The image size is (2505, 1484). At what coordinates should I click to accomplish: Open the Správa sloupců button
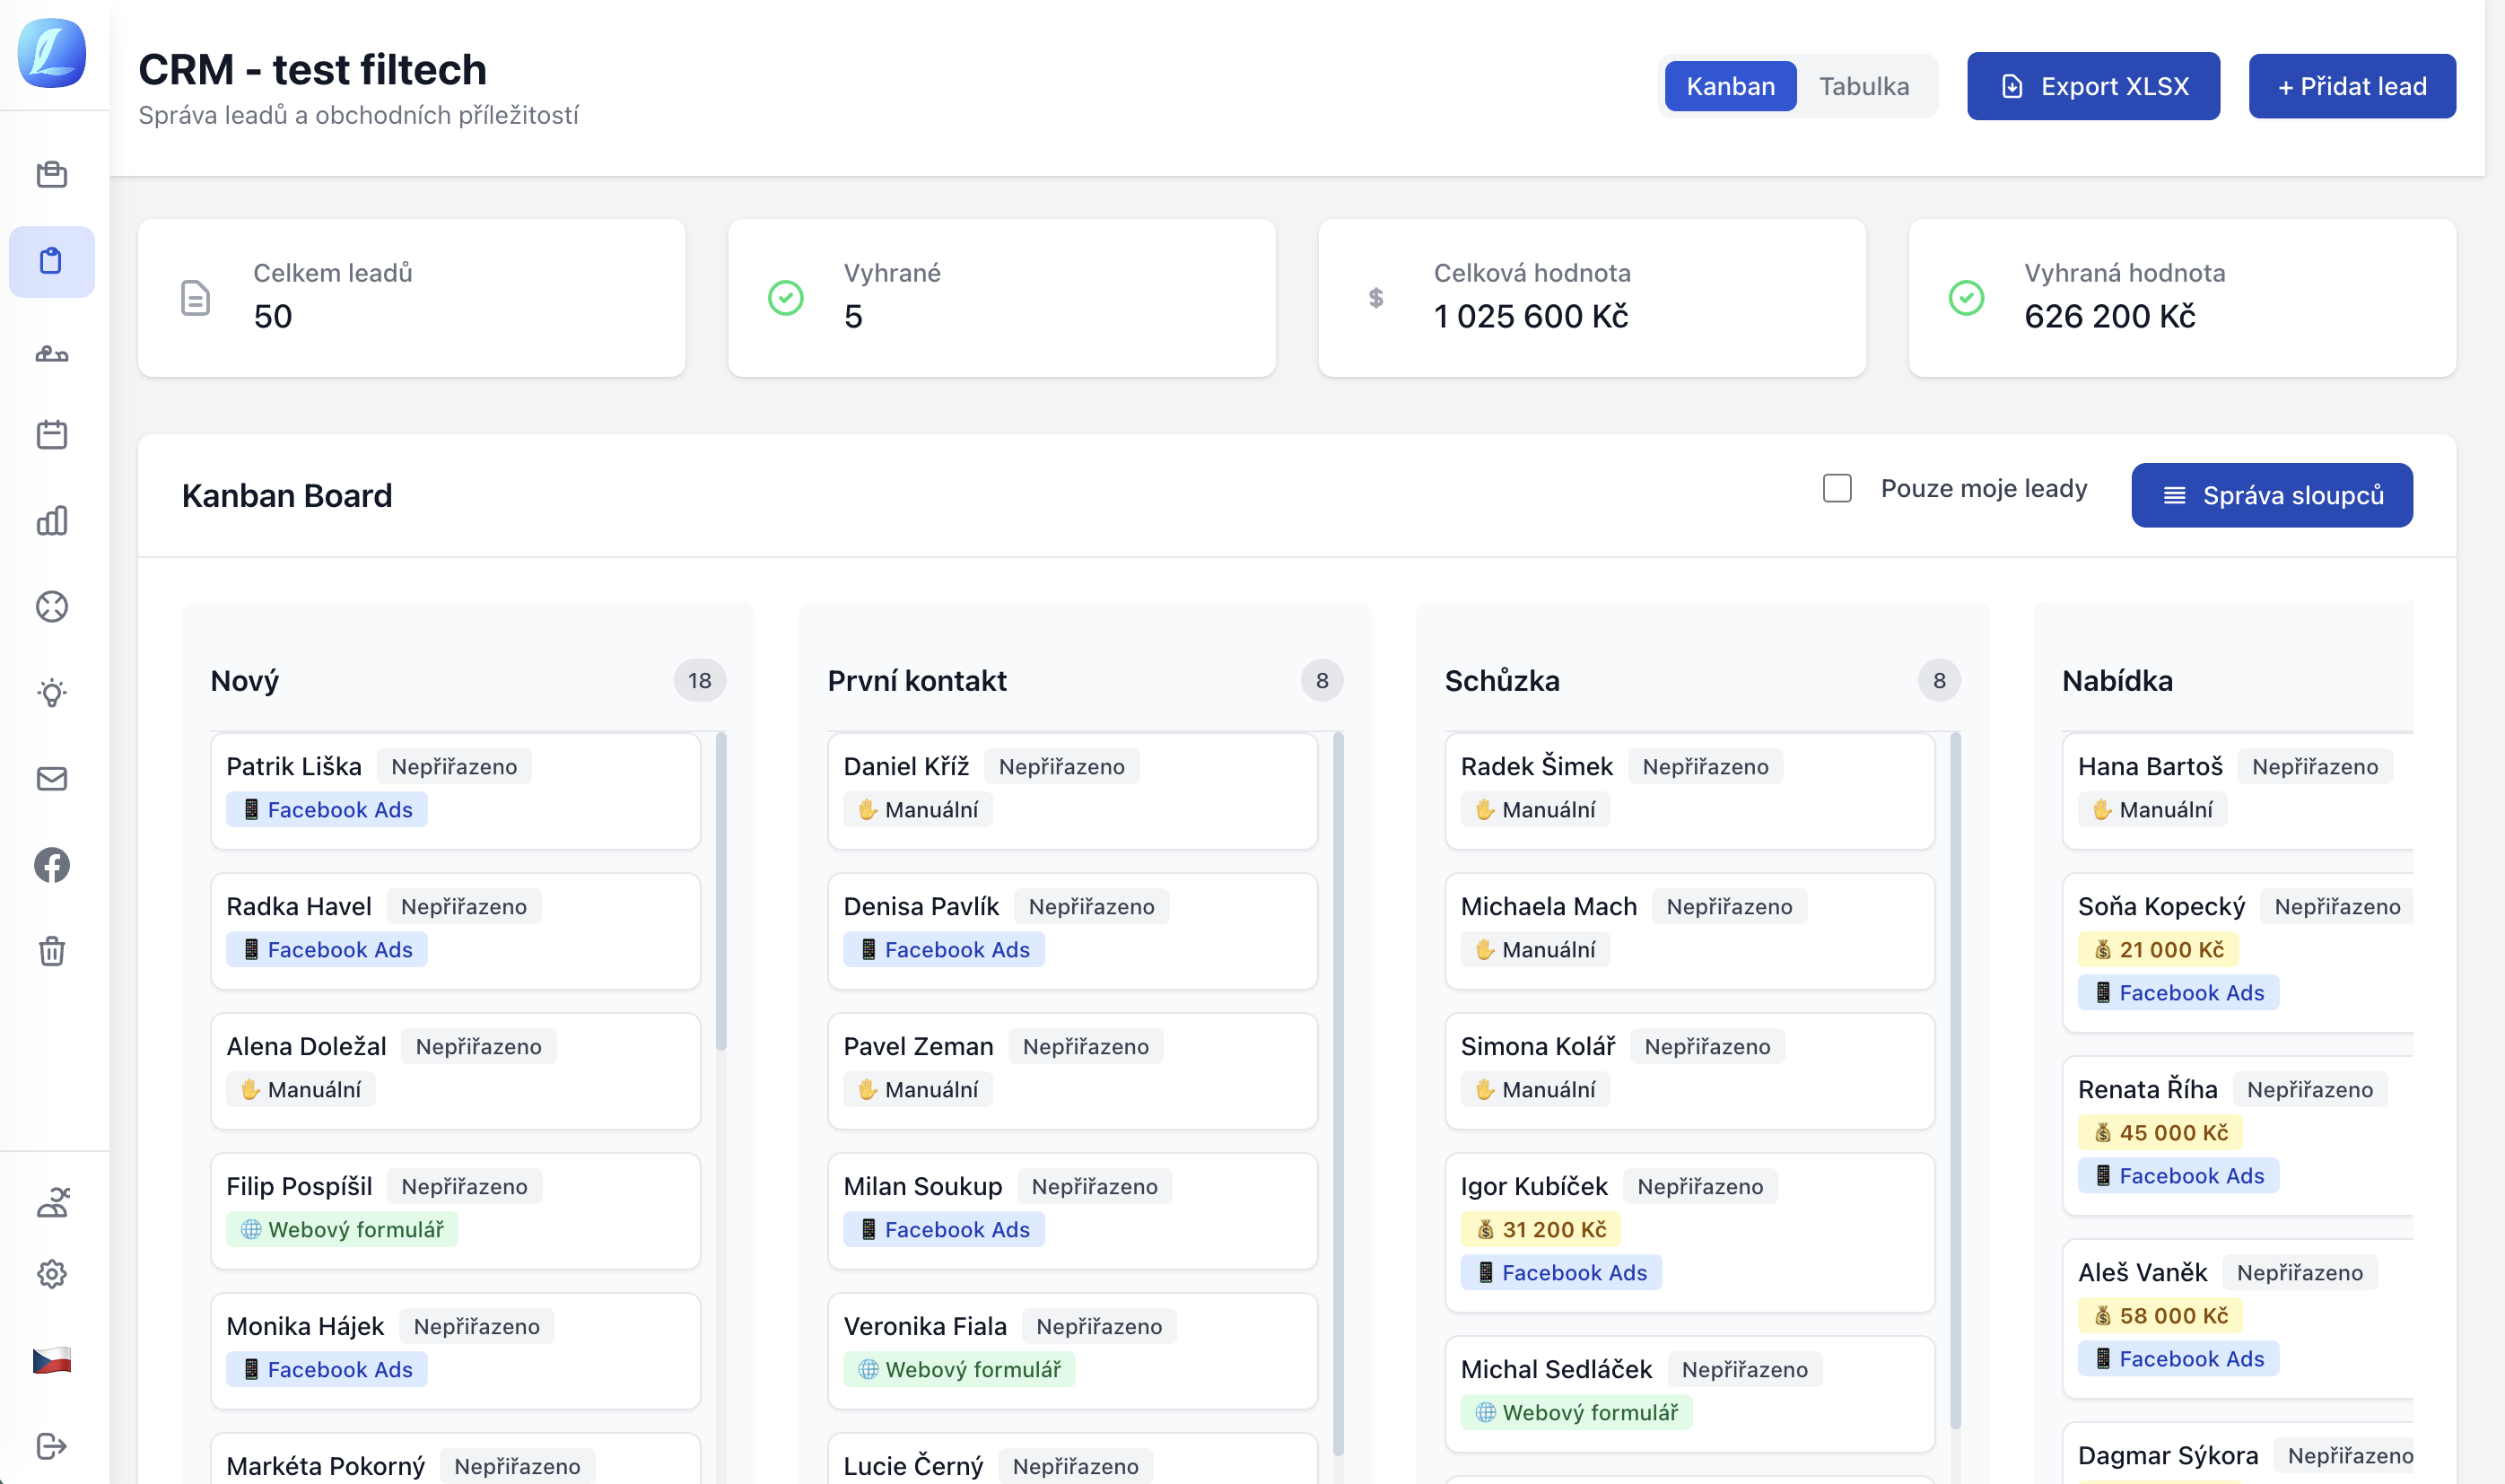point(2272,495)
